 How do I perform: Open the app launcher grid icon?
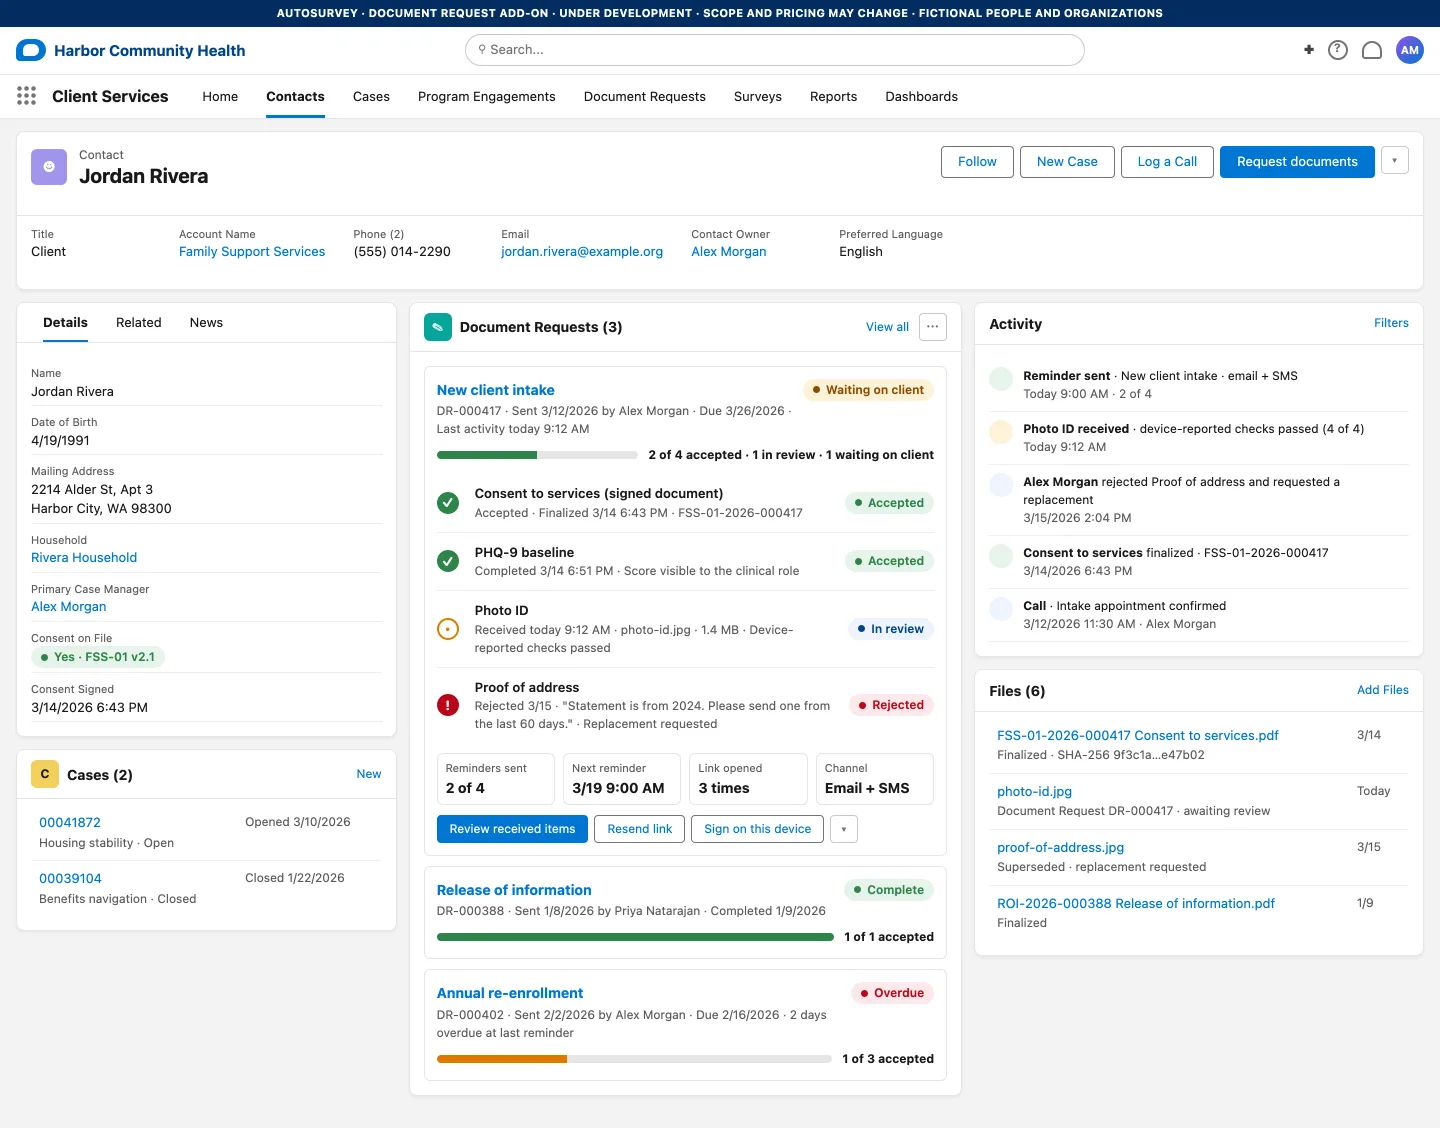[27, 96]
